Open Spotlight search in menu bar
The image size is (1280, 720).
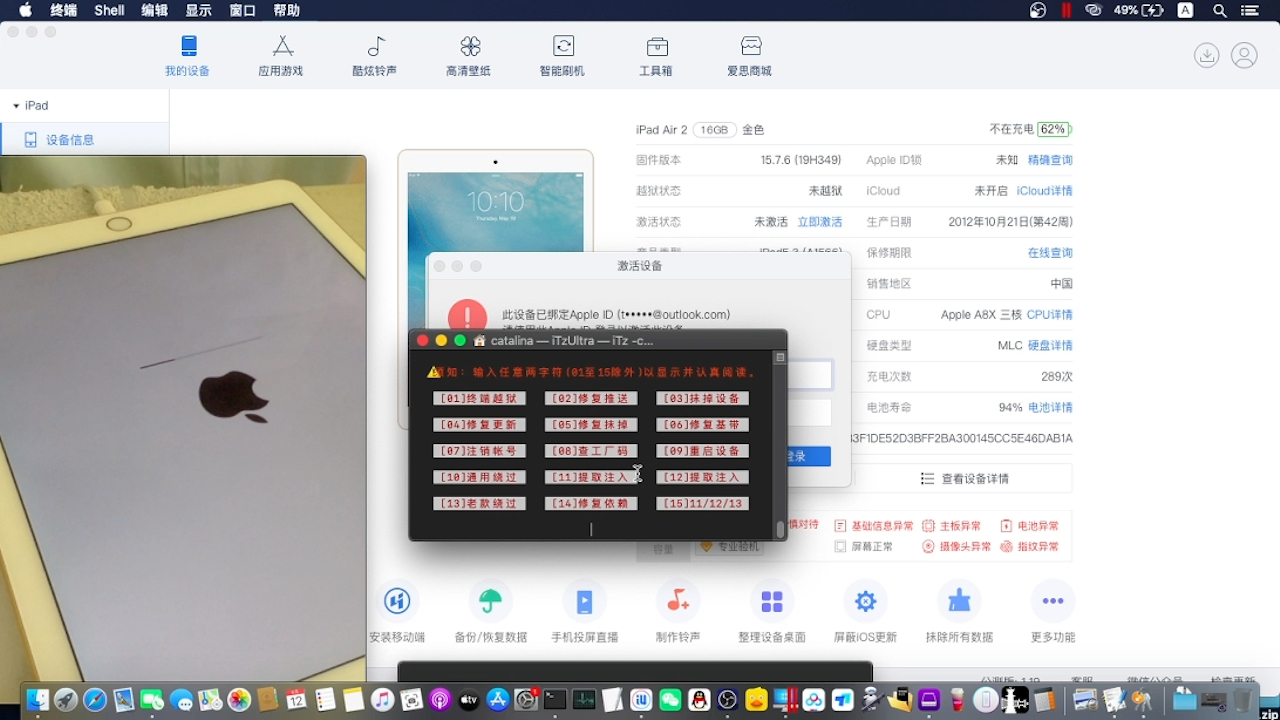pyautogui.click(x=1219, y=10)
